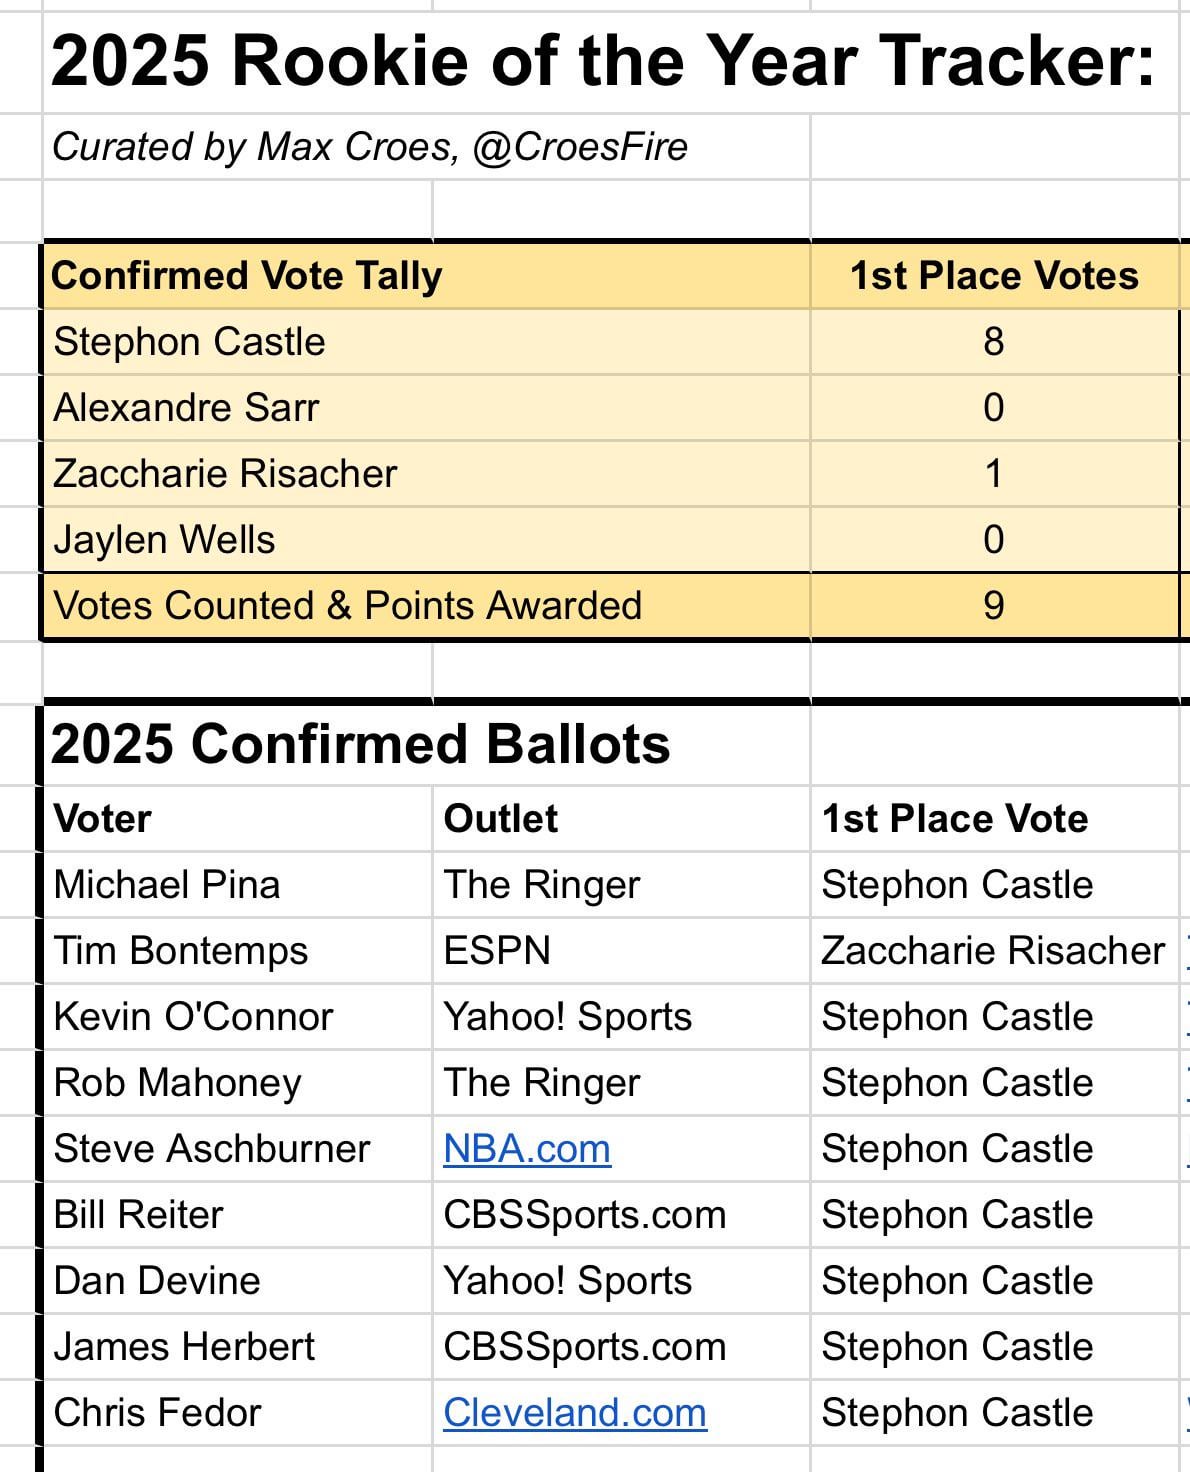Click the ESPN outlet cell

pyautogui.click(x=497, y=951)
